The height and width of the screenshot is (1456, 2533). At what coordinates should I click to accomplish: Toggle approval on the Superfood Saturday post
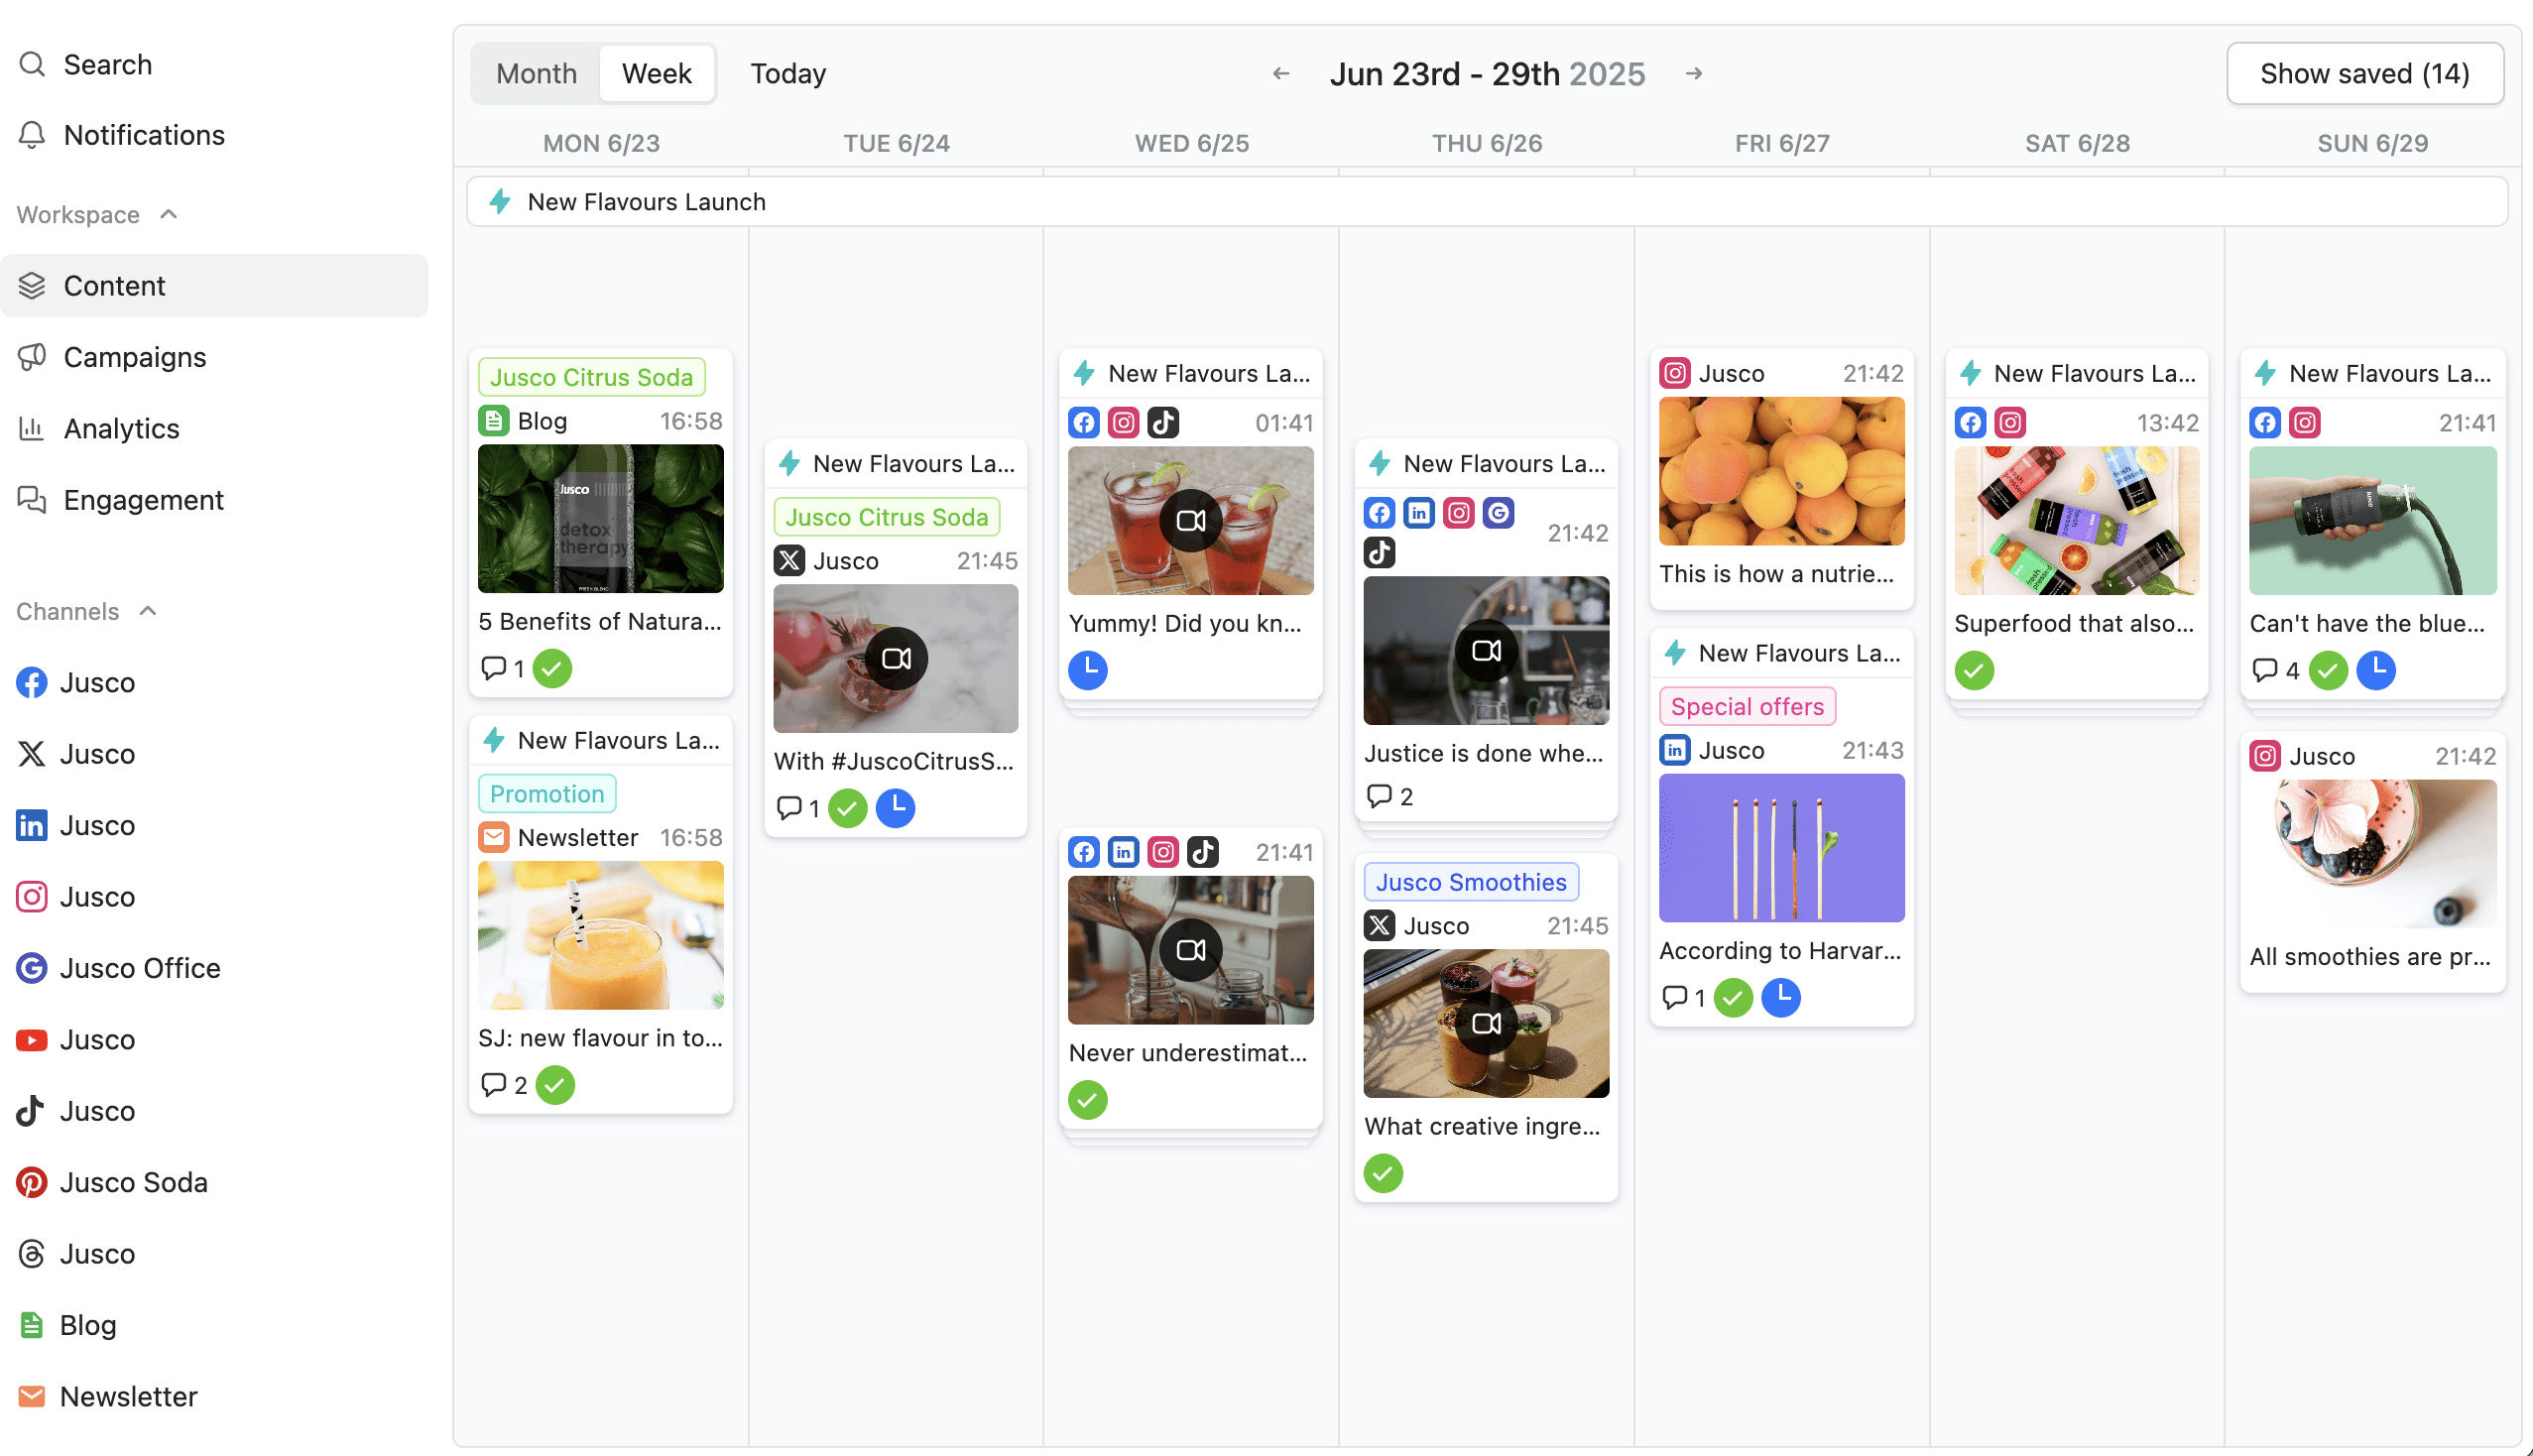(1974, 671)
